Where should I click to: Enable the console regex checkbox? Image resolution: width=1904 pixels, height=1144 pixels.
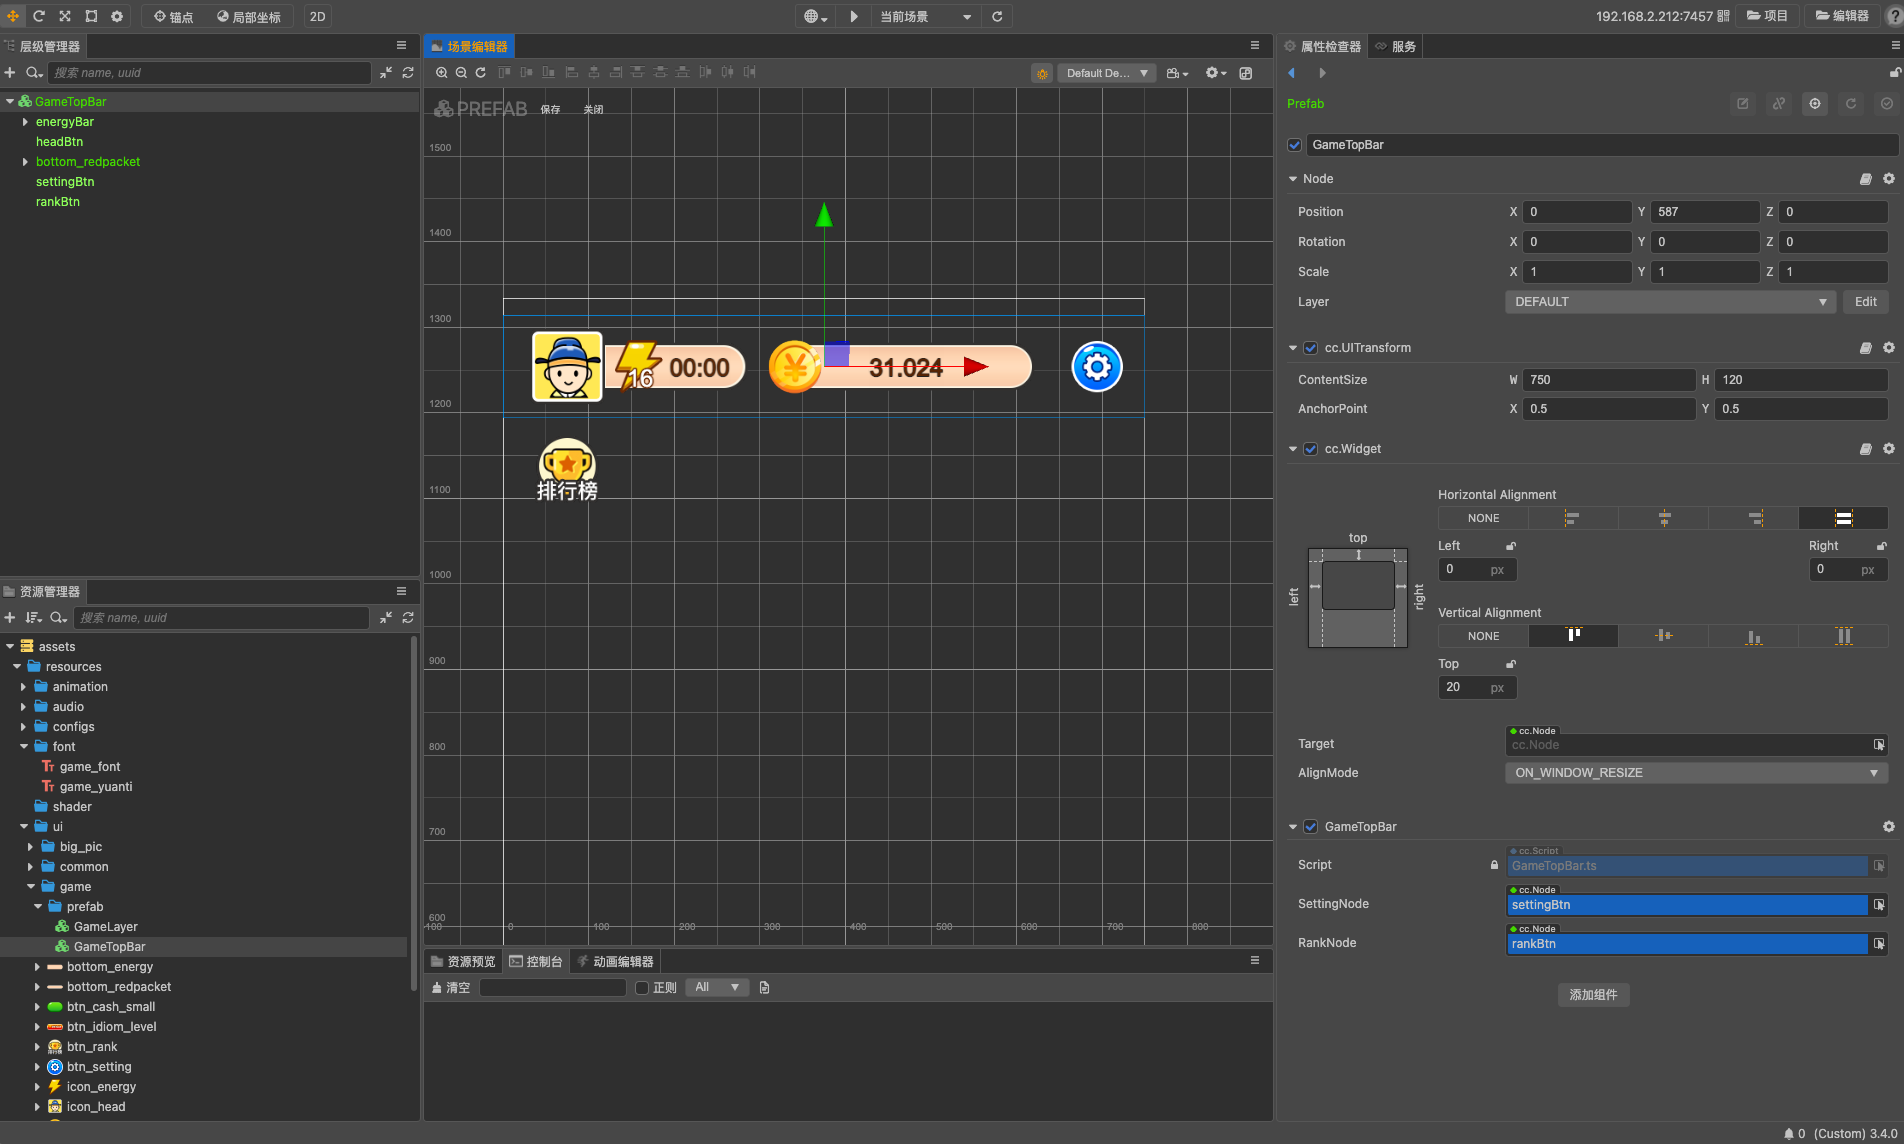pyautogui.click(x=642, y=988)
